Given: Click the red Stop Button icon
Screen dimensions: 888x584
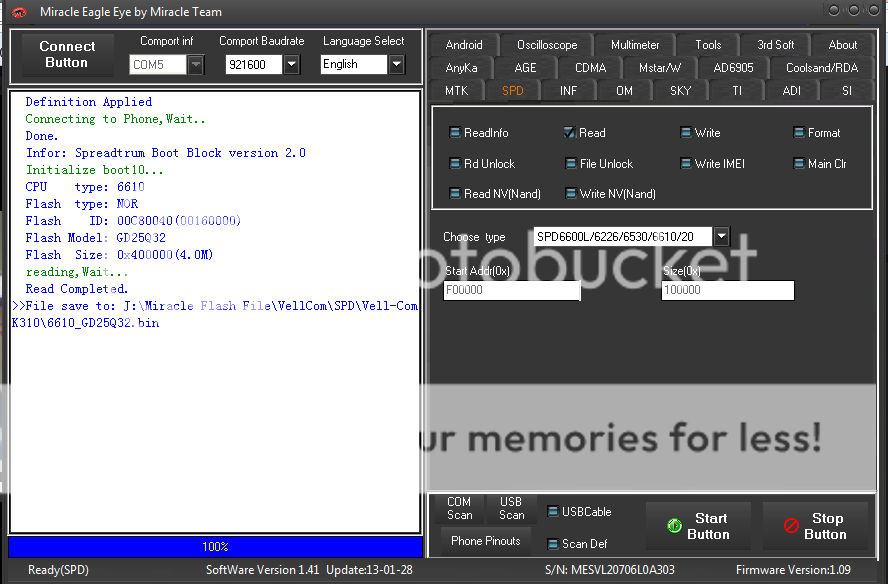Looking at the screenshot, I should pyautogui.click(x=791, y=526).
